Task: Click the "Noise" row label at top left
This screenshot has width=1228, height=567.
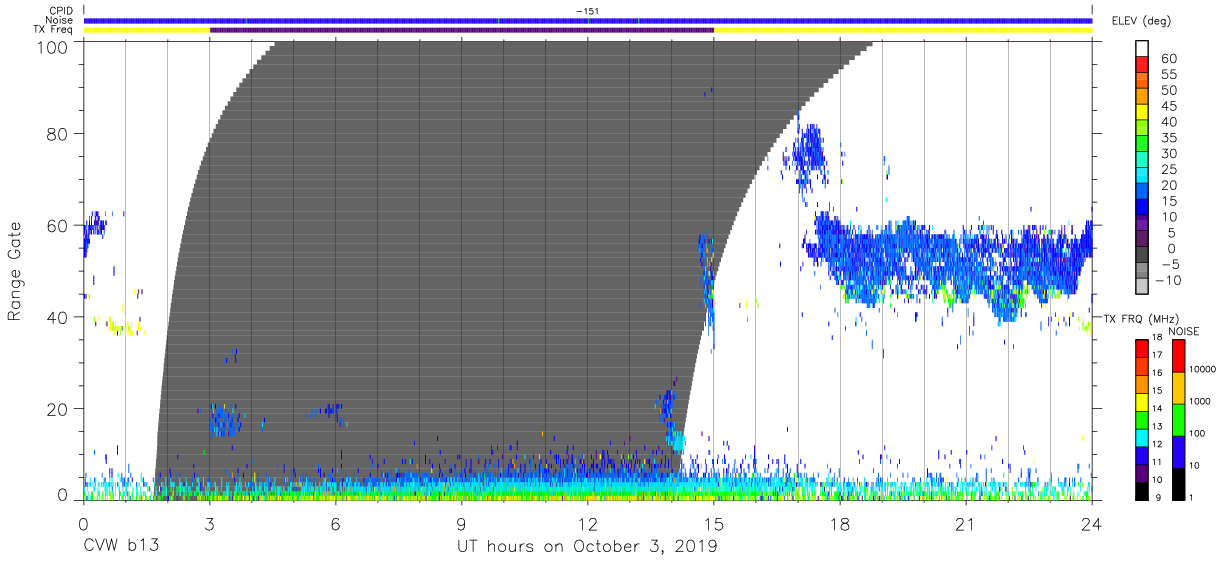Action: pyautogui.click(x=59, y=20)
